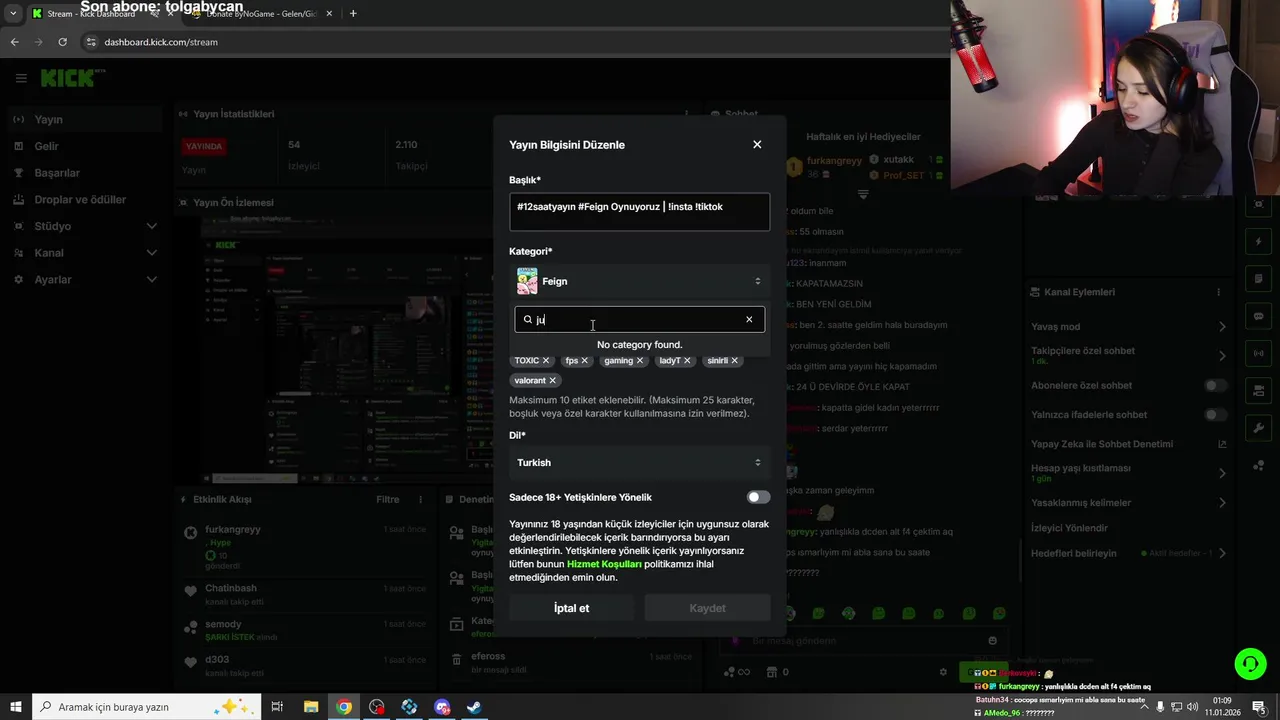Expand the weekly top gifts arrow
This screenshot has width=1280, height=720.
pos(863,194)
